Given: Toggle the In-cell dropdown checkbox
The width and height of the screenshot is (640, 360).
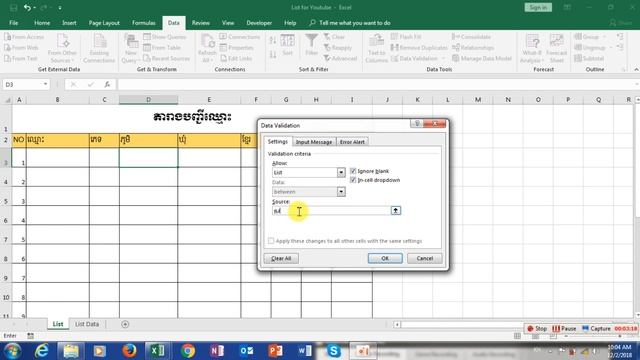Looking at the screenshot, I should coord(353,180).
